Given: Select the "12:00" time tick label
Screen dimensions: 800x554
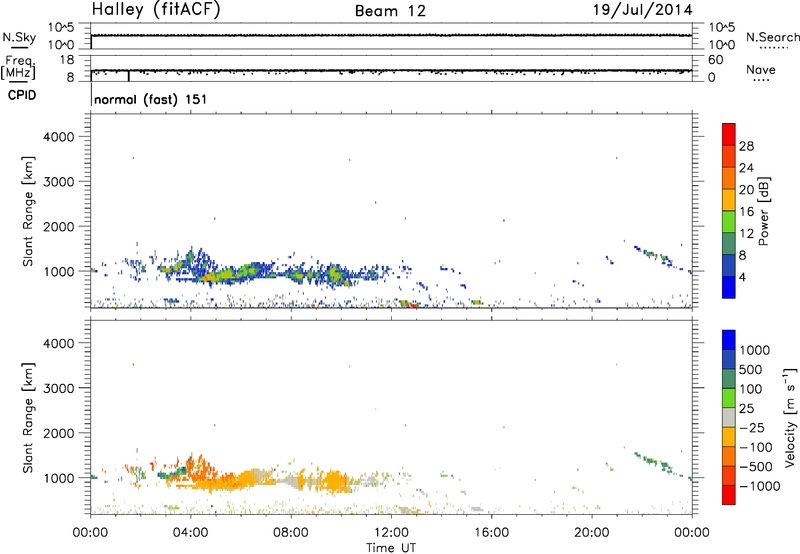Looking at the screenshot, I should [x=391, y=533].
